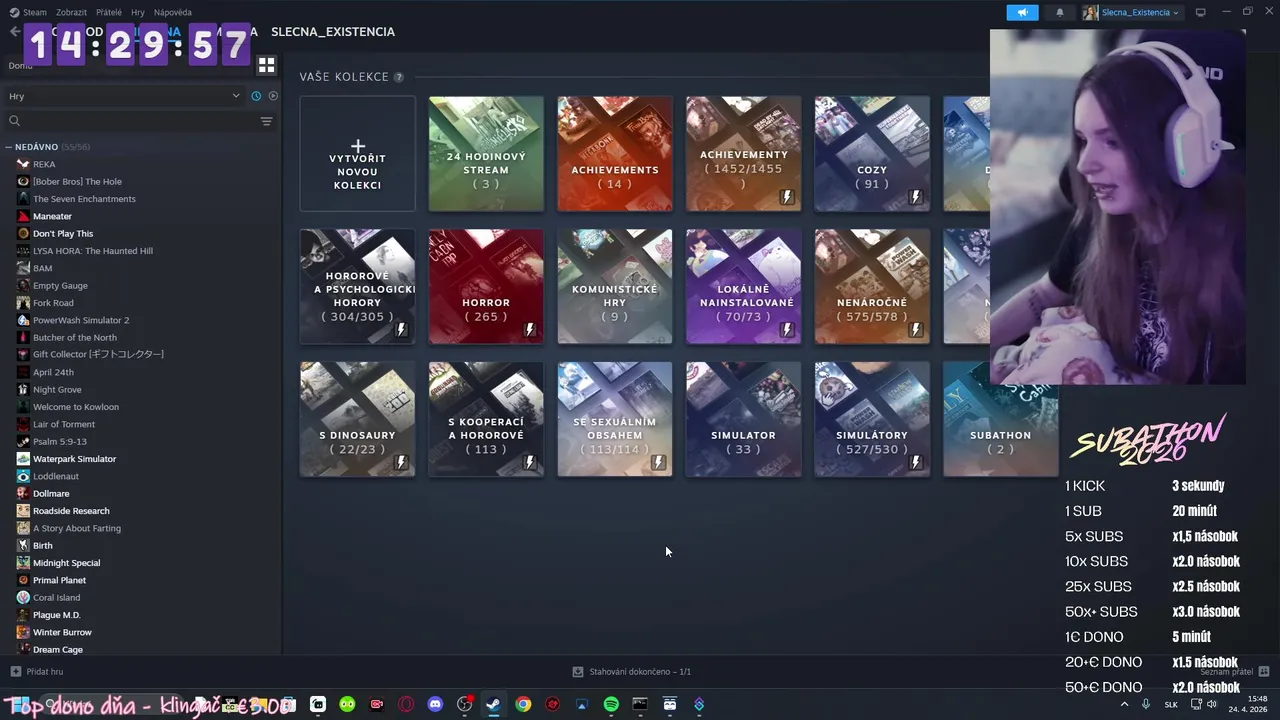The image size is (1280, 720).
Task: Open Hororové a psychologické horory collection
Action: tap(357, 287)
